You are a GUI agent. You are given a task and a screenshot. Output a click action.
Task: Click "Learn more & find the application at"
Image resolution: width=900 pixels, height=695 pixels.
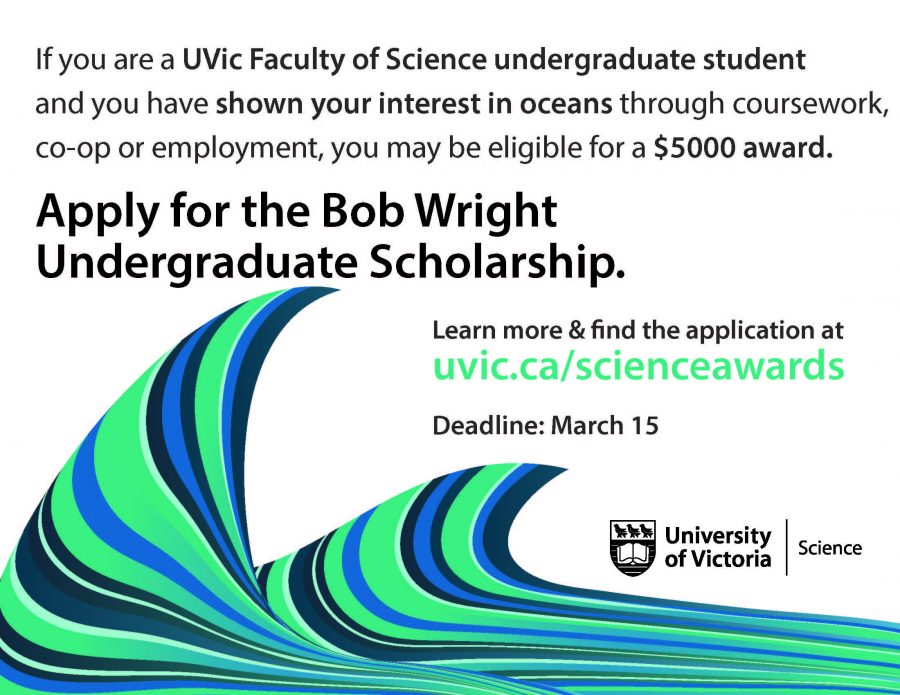pos(638,329)
